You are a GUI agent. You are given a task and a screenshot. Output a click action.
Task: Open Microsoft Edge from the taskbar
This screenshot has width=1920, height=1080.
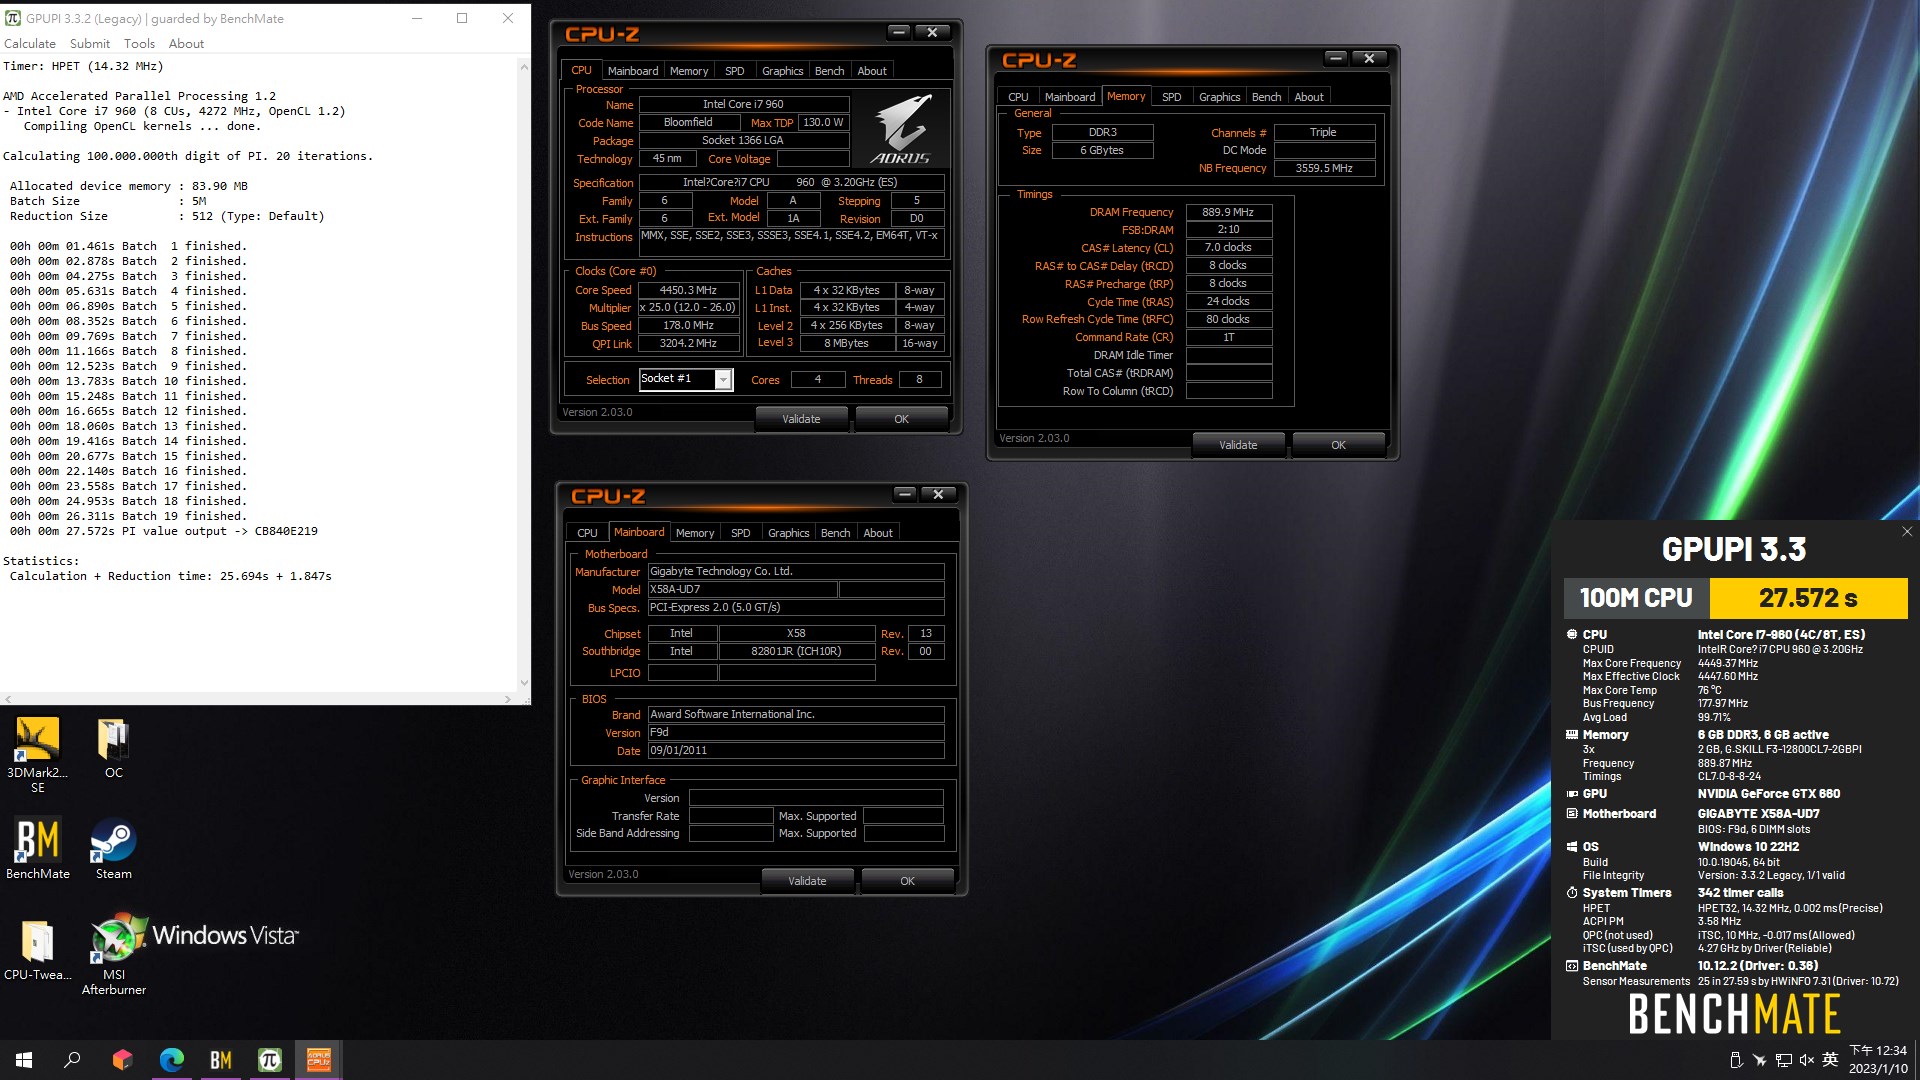point(172,1060)
